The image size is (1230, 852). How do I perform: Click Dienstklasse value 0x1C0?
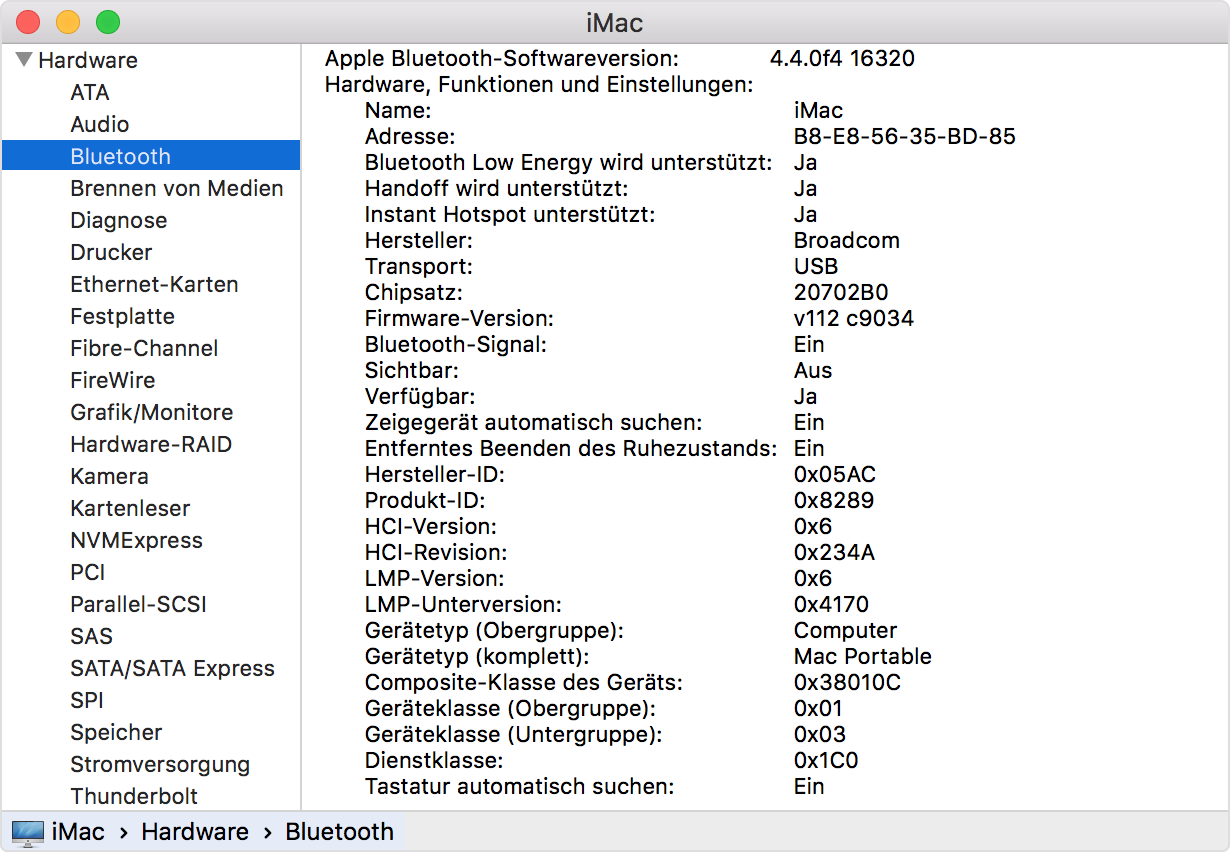826,760
